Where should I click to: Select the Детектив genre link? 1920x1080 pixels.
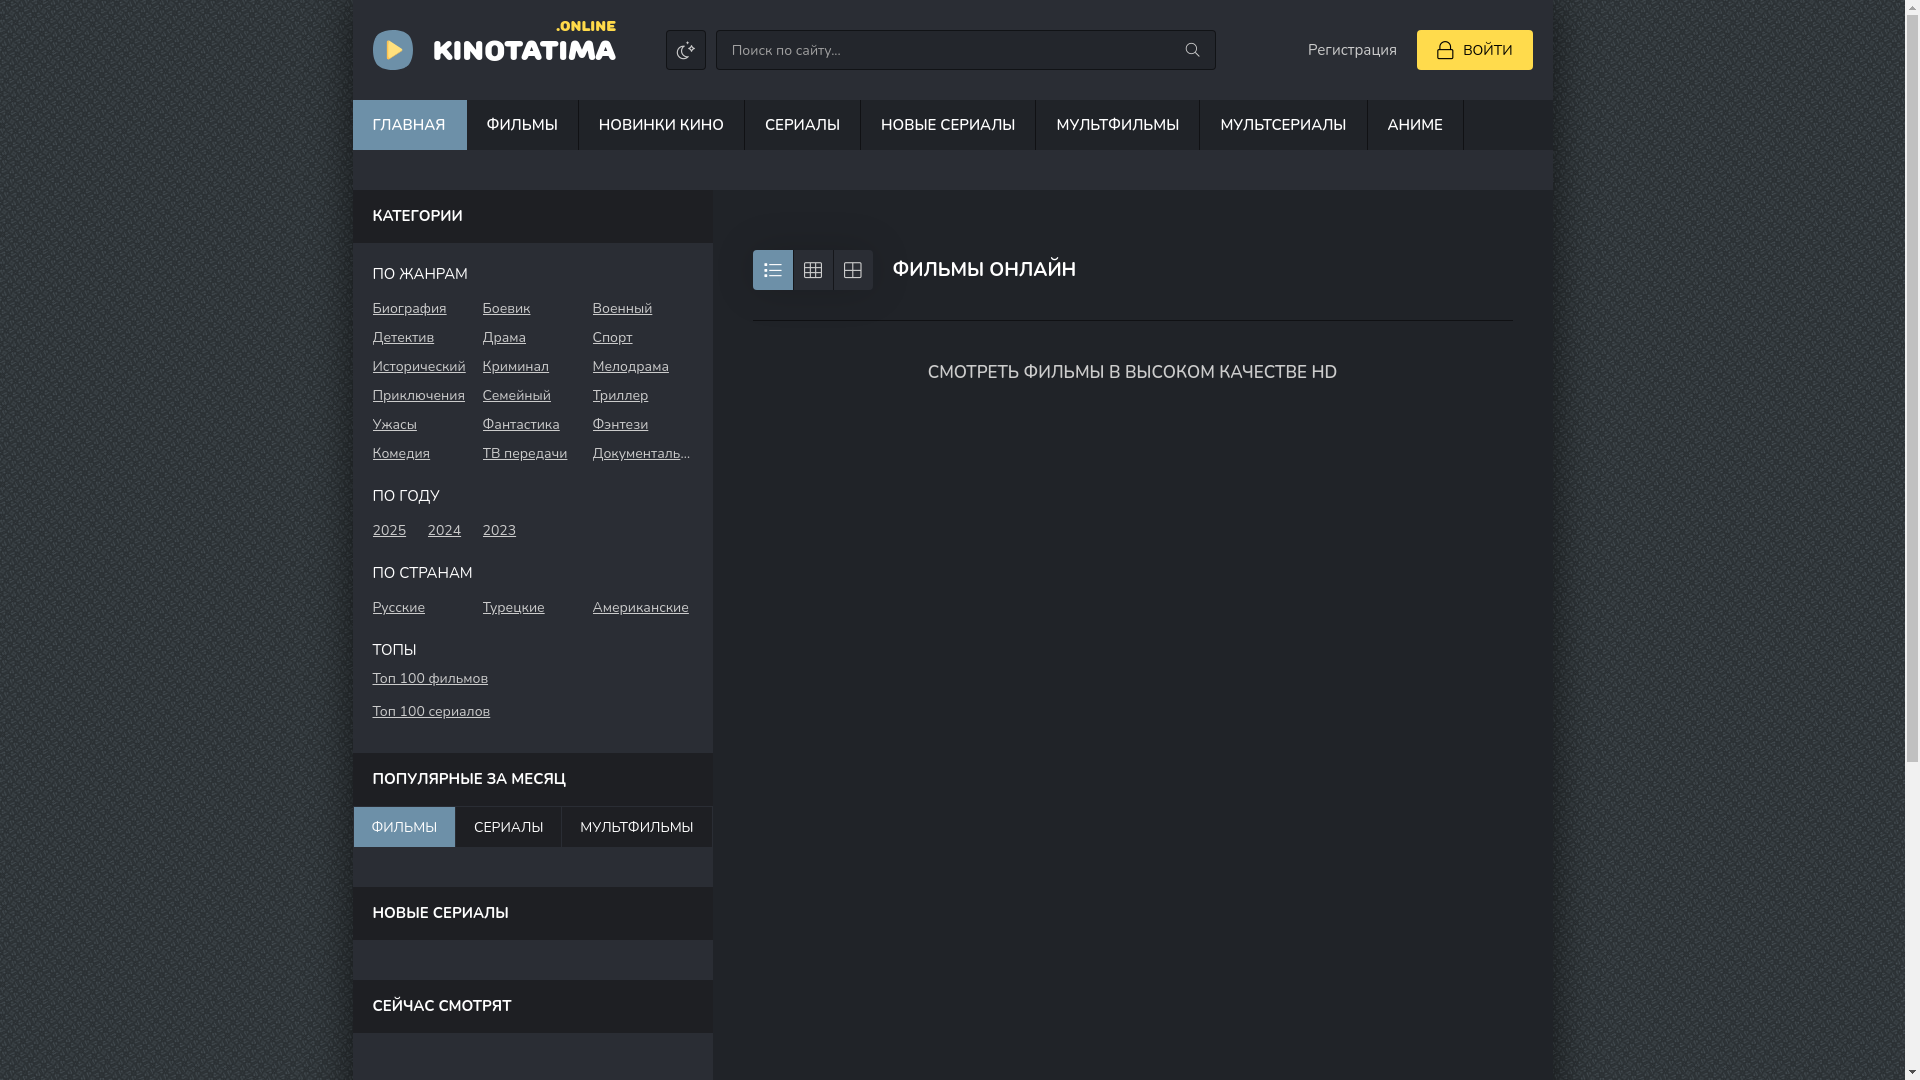tap(403, 338)
